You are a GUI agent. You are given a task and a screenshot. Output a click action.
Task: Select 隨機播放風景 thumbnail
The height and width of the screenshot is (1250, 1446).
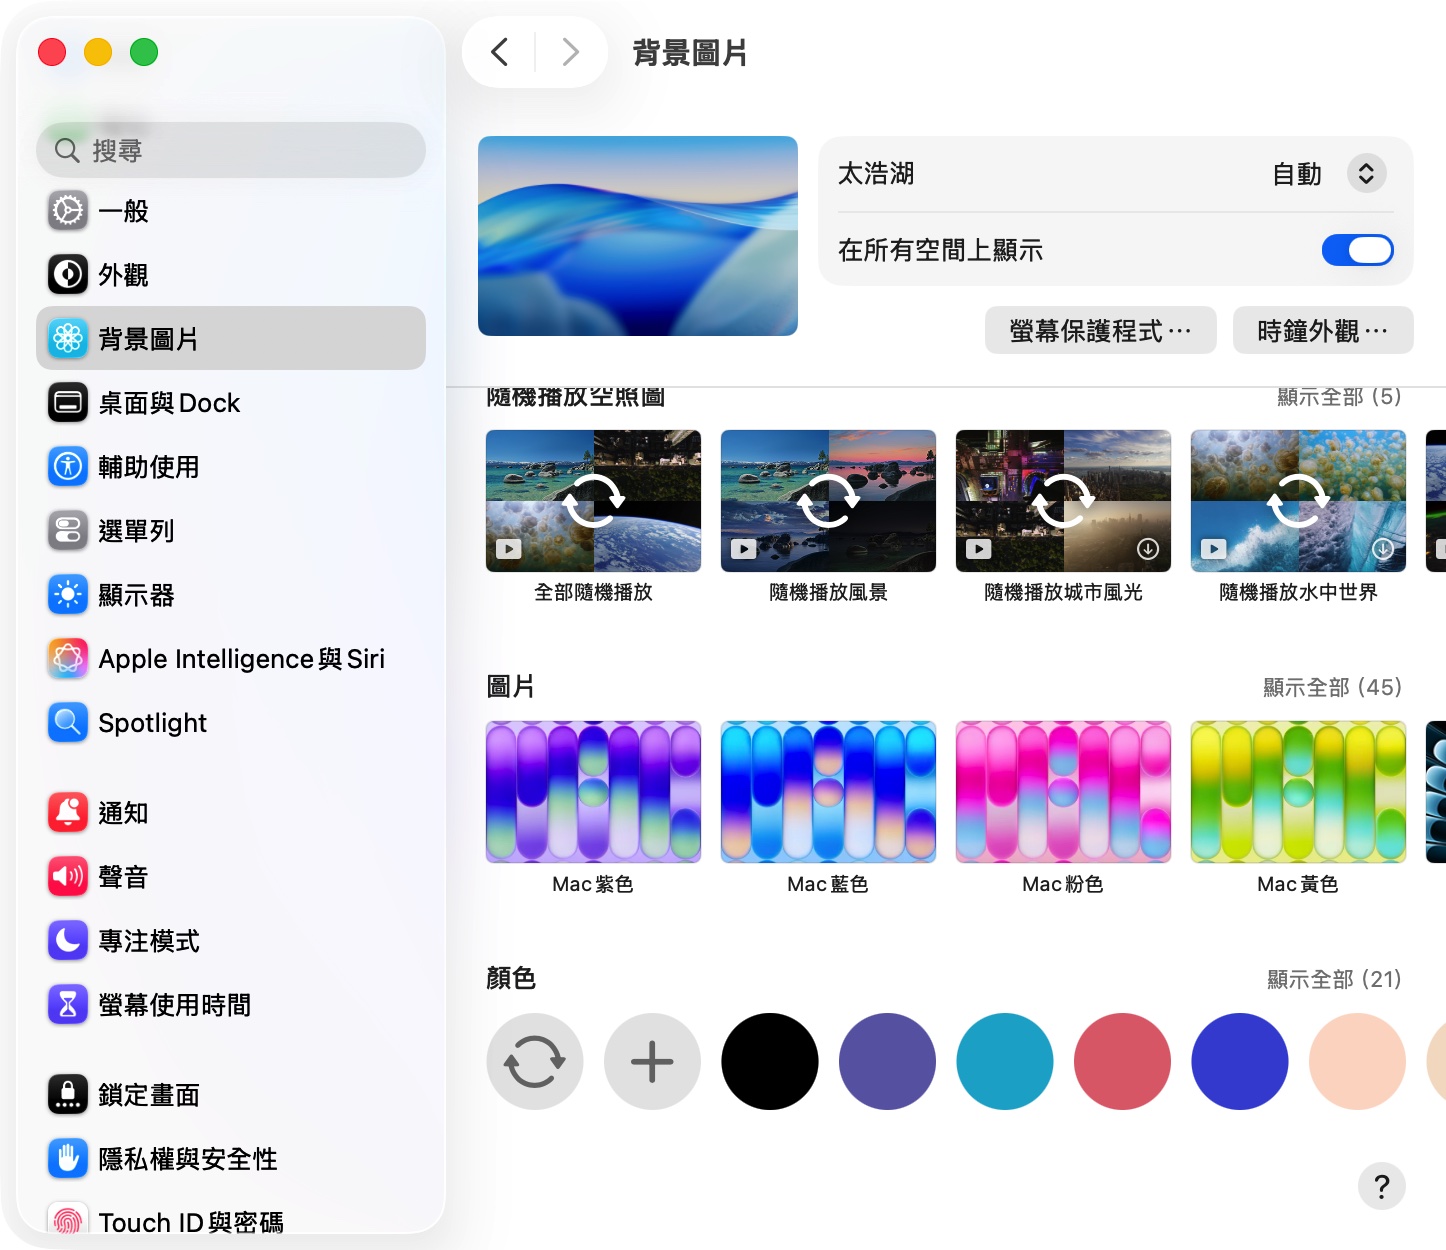(828, 501)
